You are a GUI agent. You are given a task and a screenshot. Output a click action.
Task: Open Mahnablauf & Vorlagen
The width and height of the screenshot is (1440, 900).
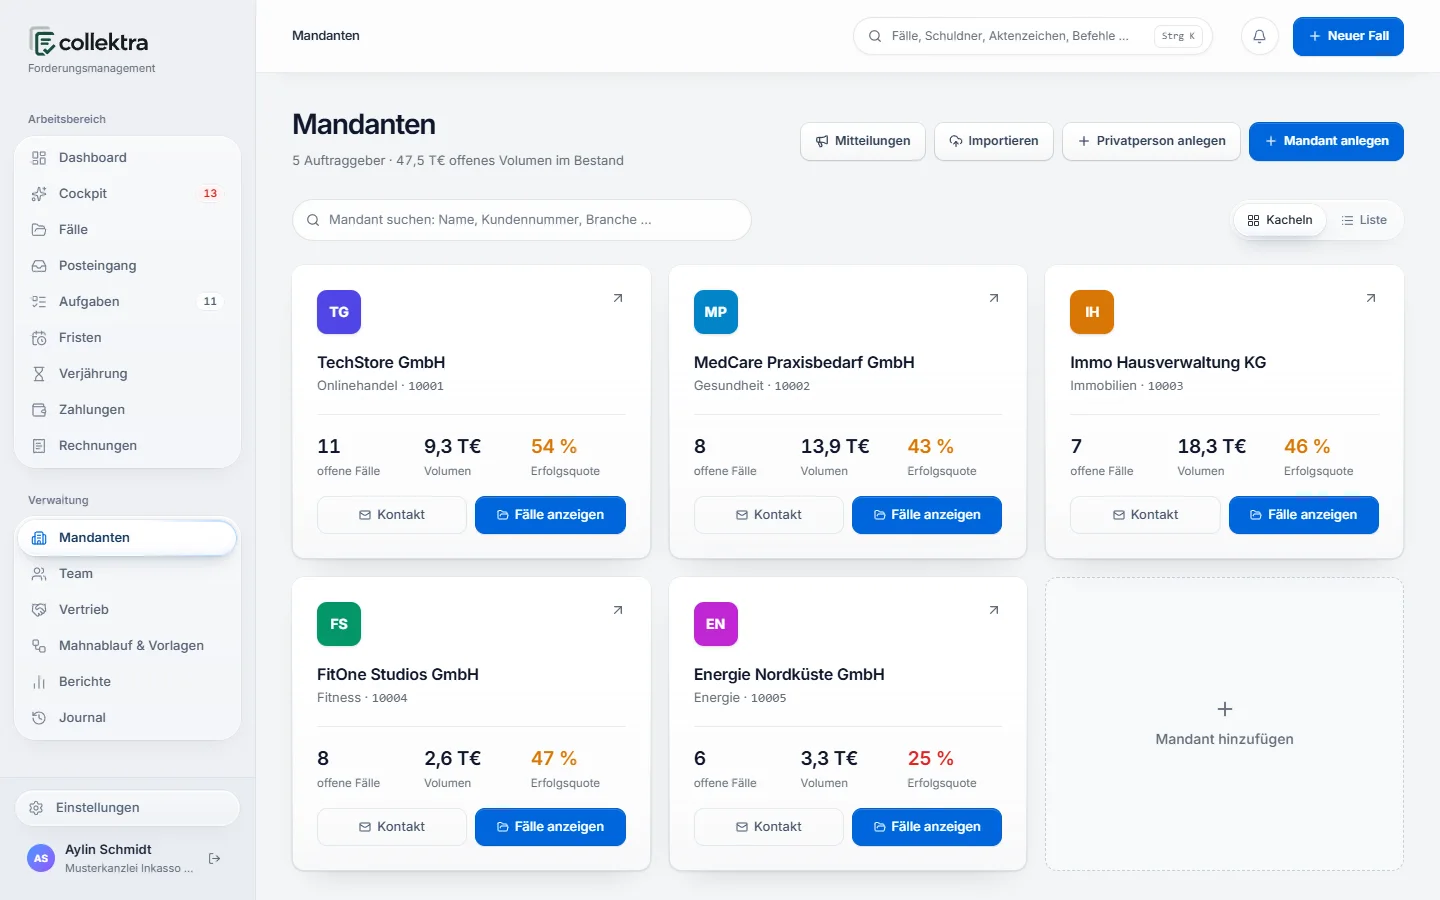128,646
